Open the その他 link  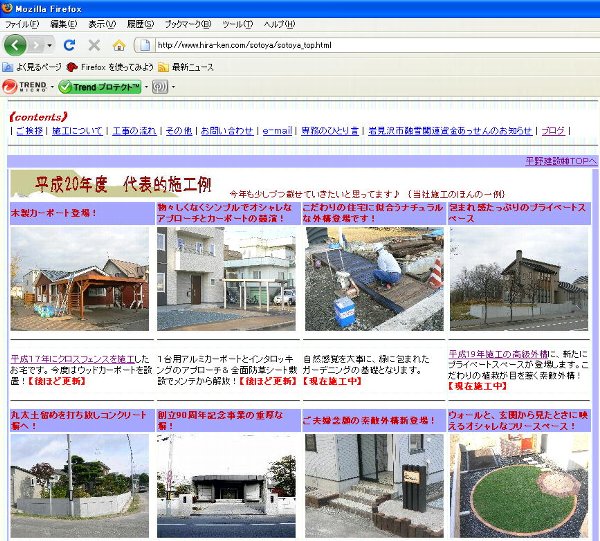click(x=179, y=131)
